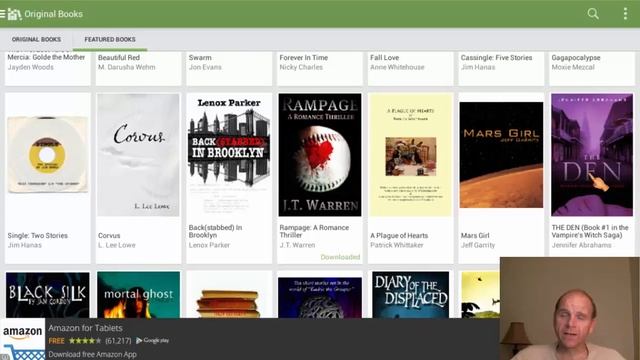Click author name Jon Evans
640x360 pixels.
[x=205, y=67]
